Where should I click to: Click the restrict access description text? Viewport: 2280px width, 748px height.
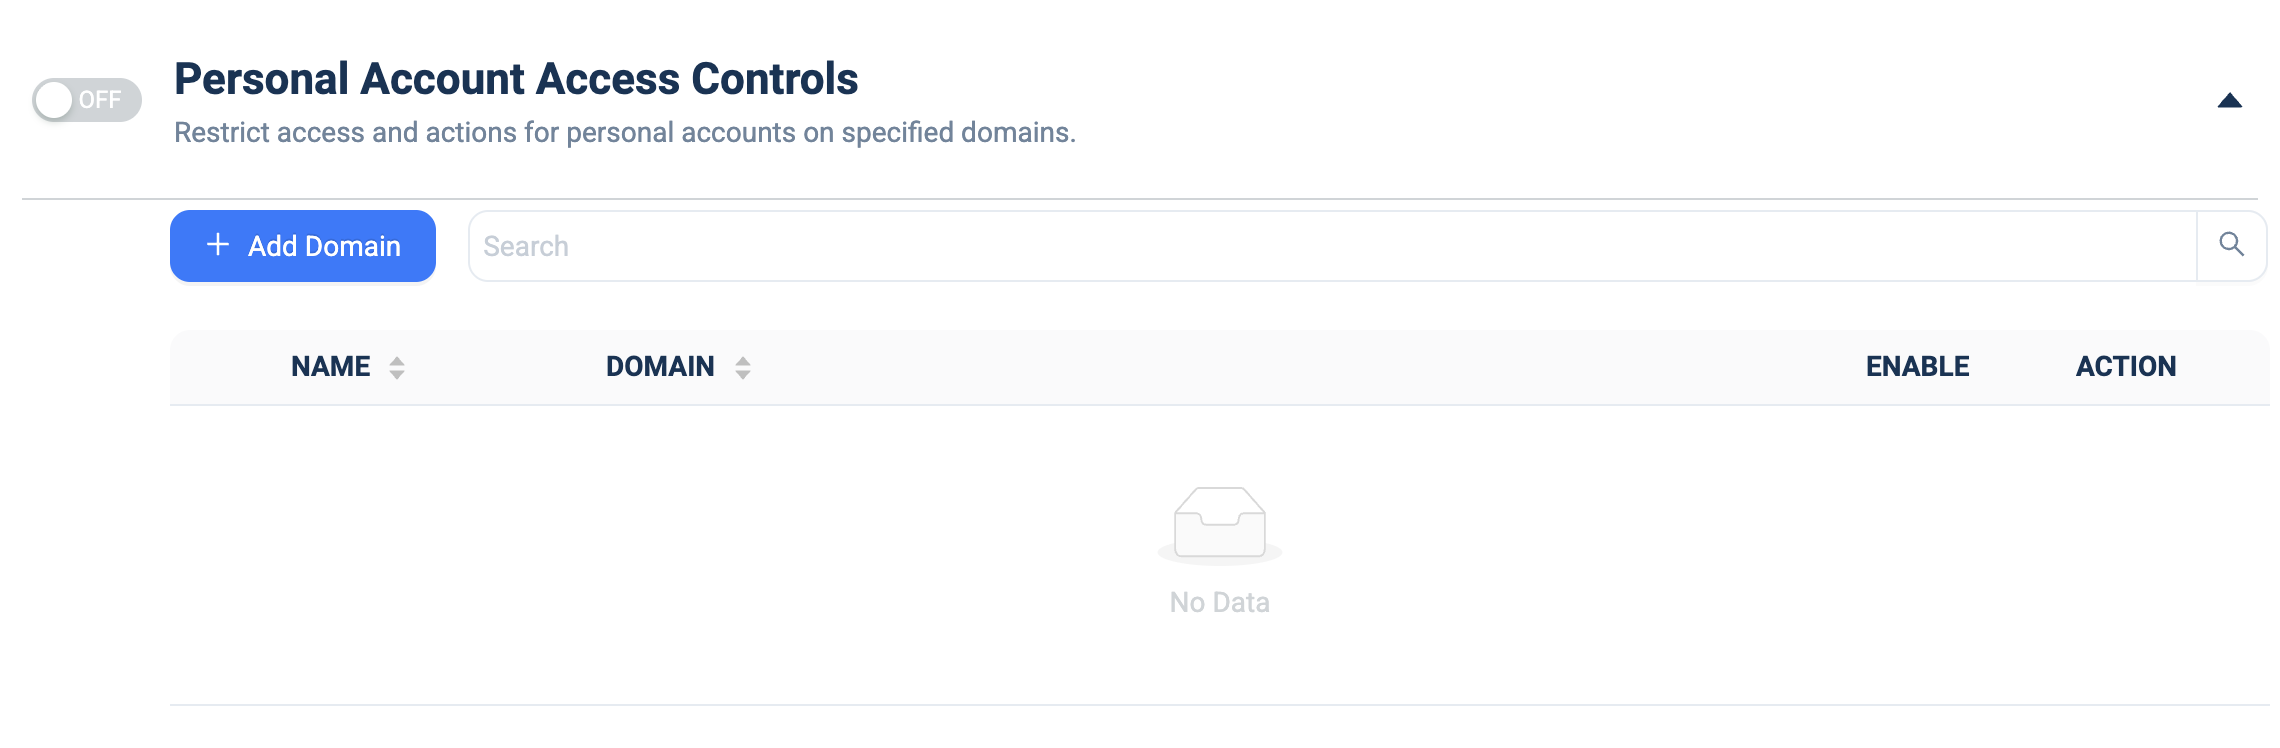coord(625,133)
